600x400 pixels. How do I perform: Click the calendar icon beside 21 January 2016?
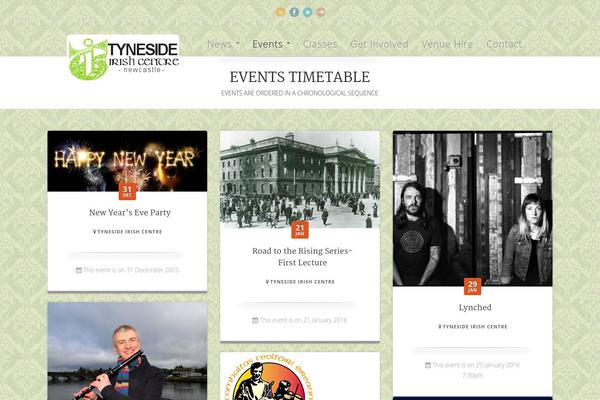click(x=255, y=320)
